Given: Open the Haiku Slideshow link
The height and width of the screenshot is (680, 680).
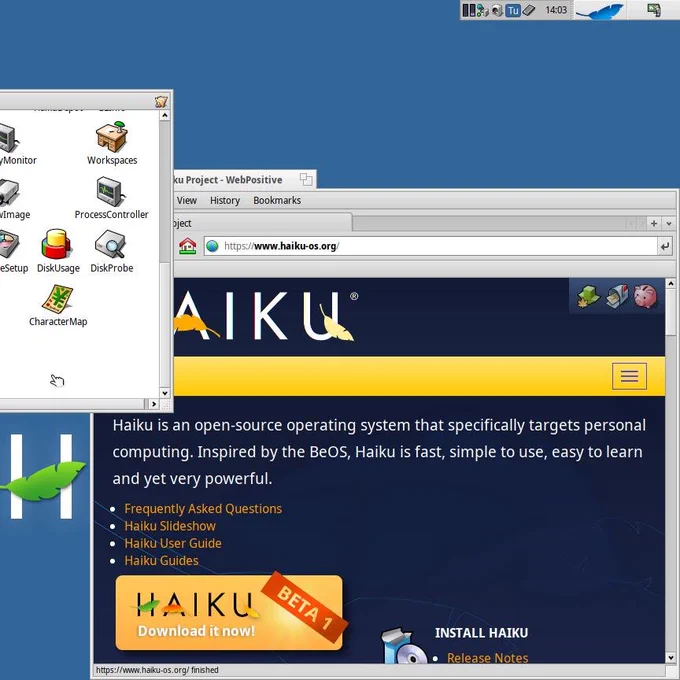Looking at the screenshot, I should 170,526.
